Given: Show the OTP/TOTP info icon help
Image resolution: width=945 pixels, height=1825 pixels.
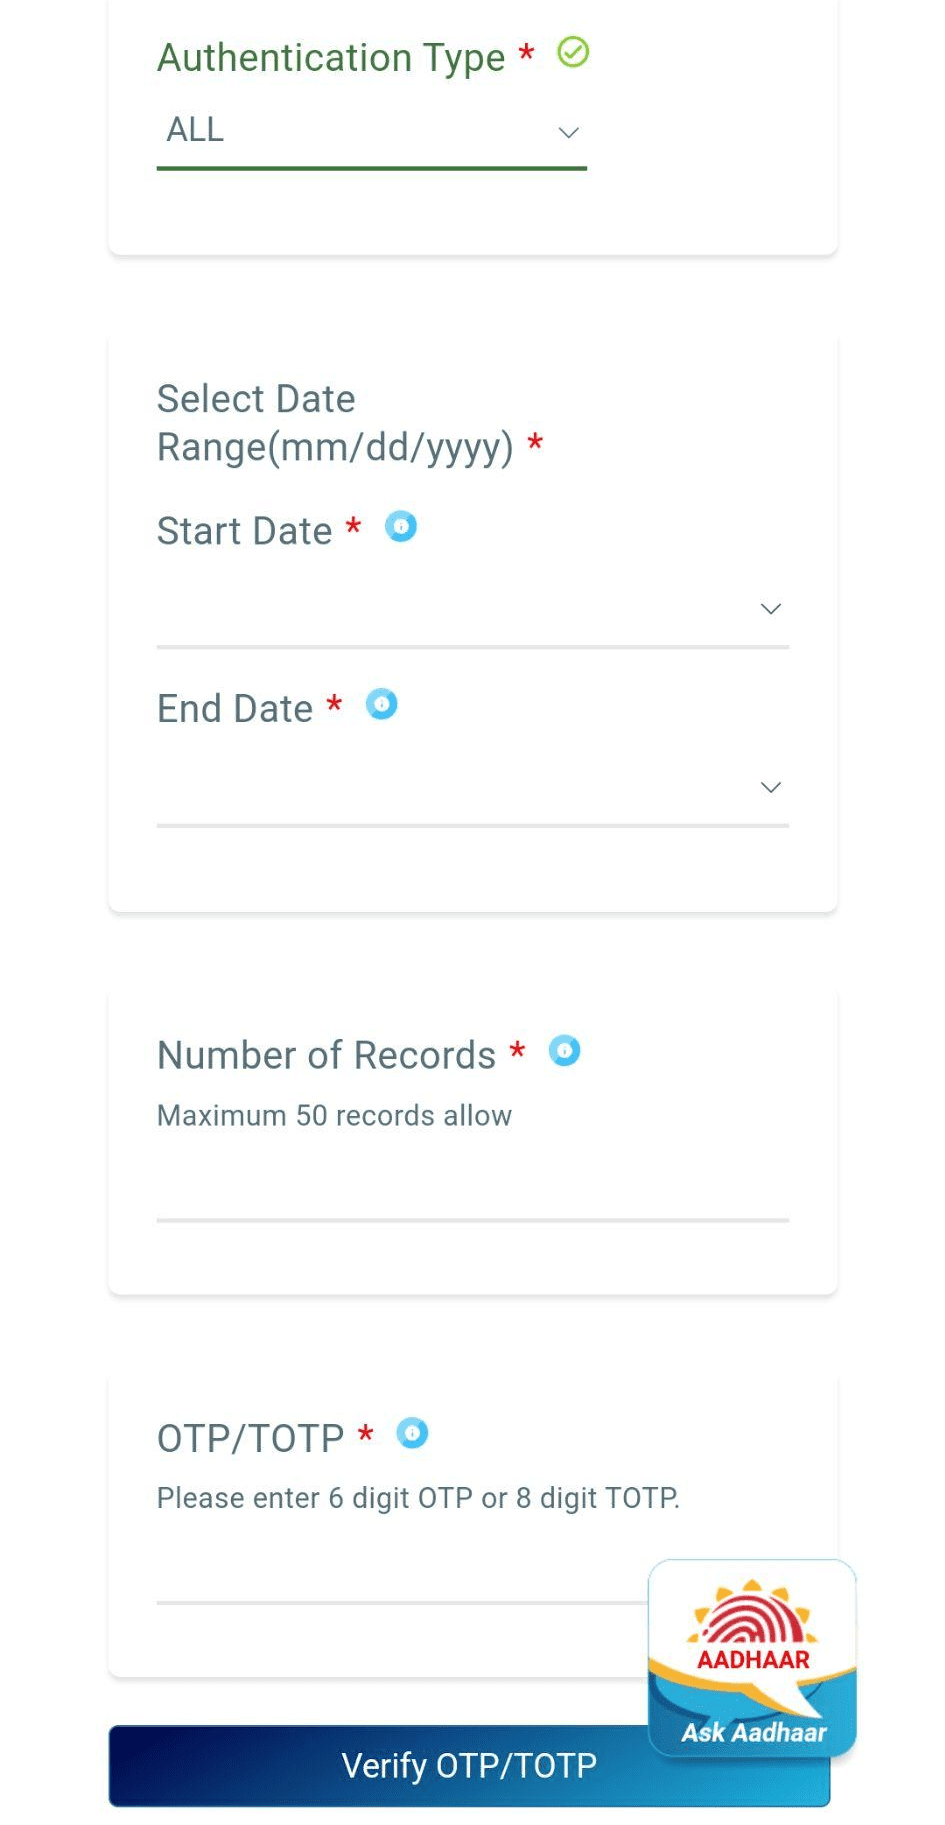Looking at the screenshot, I should 412,1434.
